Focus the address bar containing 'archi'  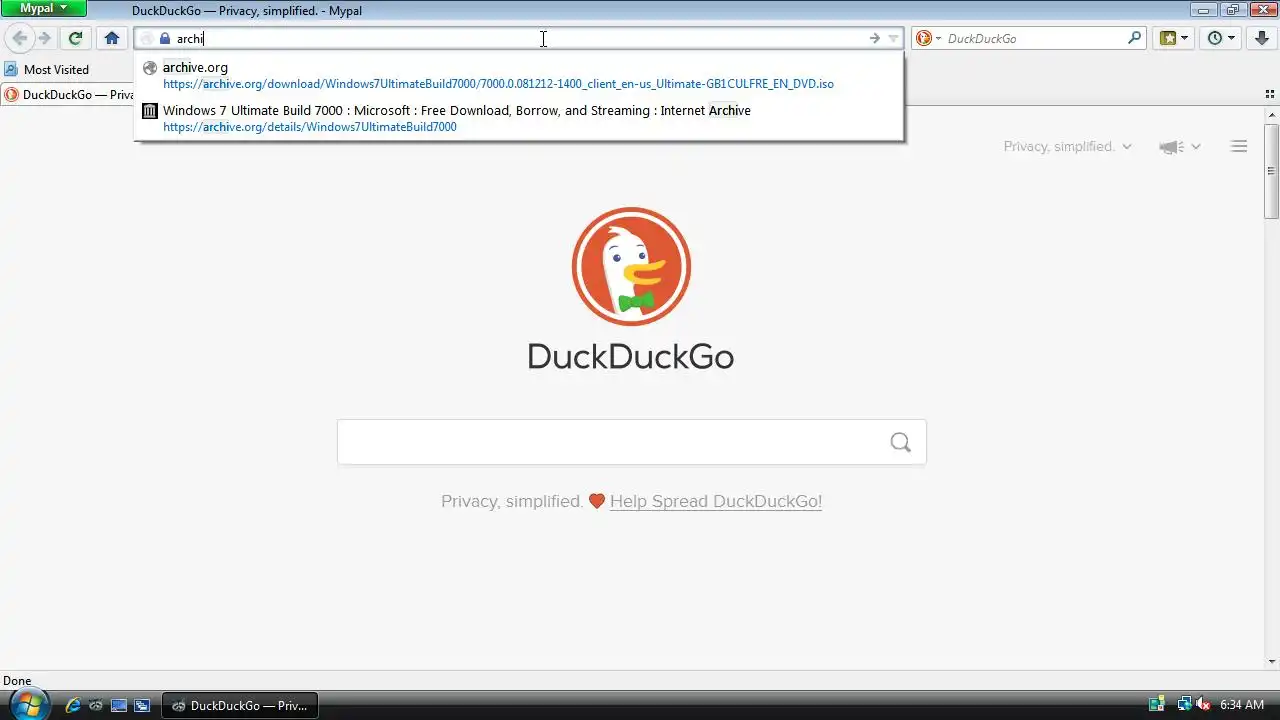tap(520, 38)
